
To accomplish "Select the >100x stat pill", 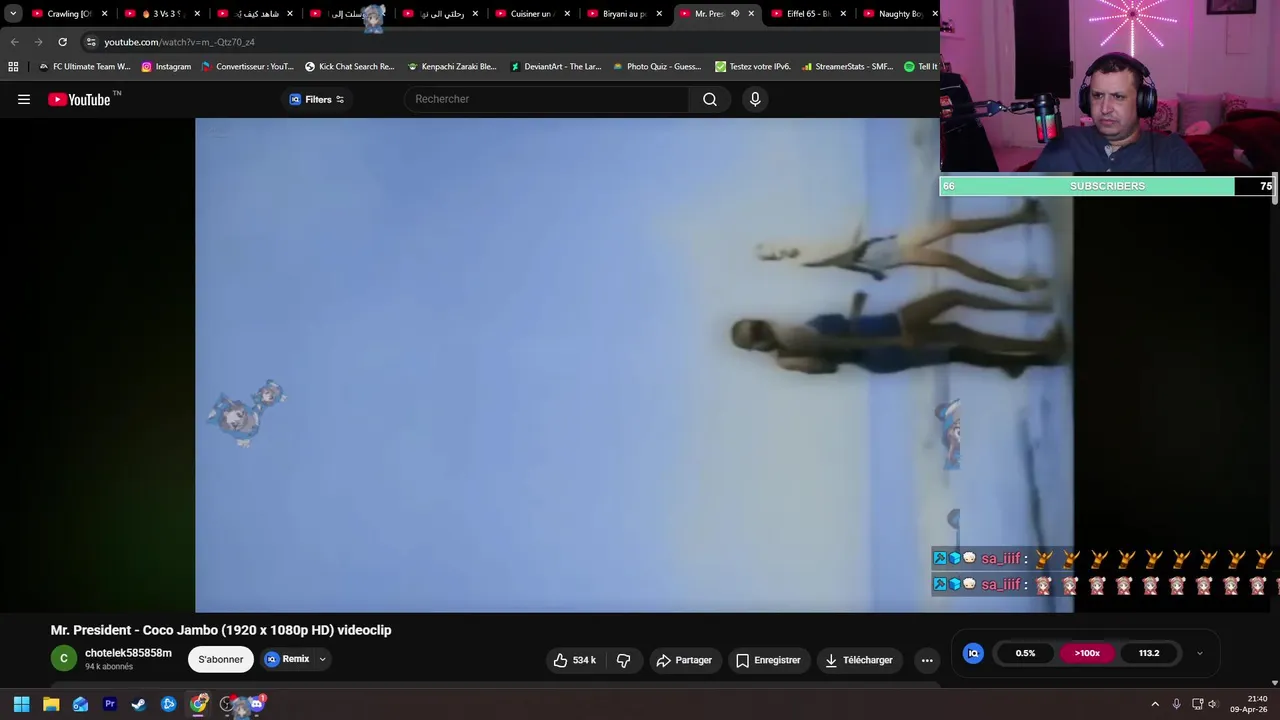I will tap(1087, 653).
